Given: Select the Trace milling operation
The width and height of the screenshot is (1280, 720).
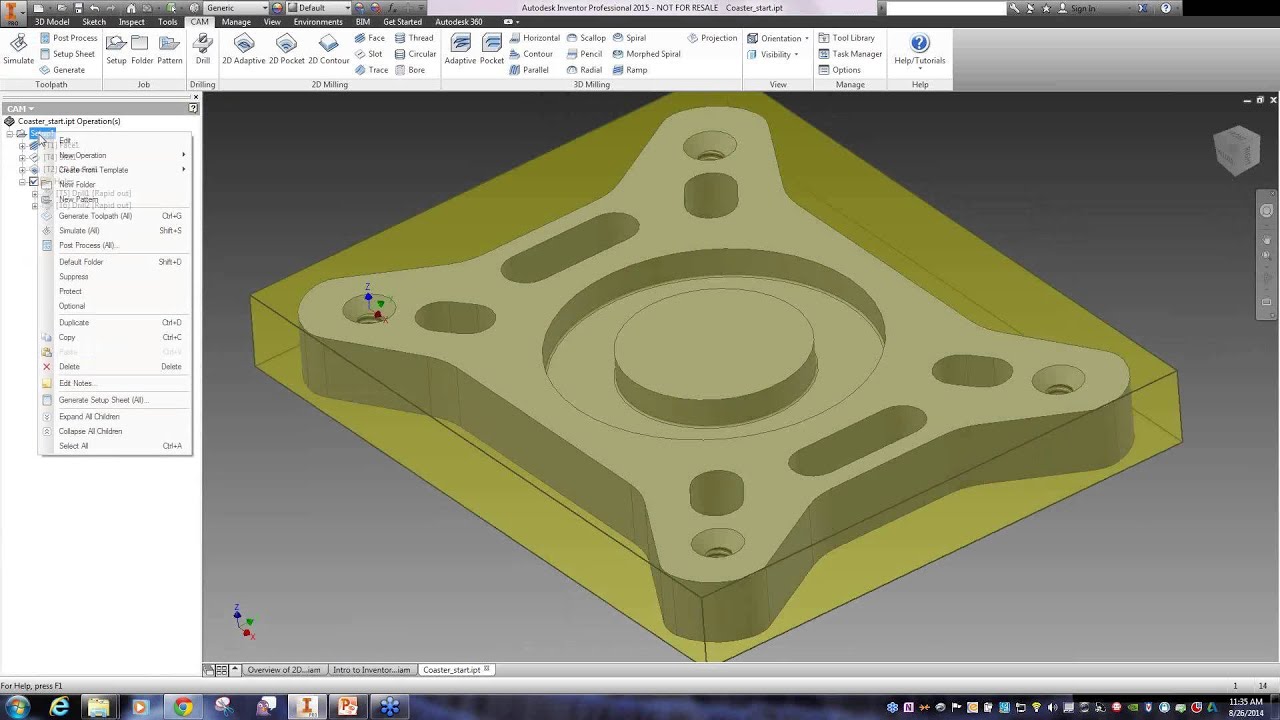Looking at the screenshot, I should pyautogui.click(x=372, y=70).
